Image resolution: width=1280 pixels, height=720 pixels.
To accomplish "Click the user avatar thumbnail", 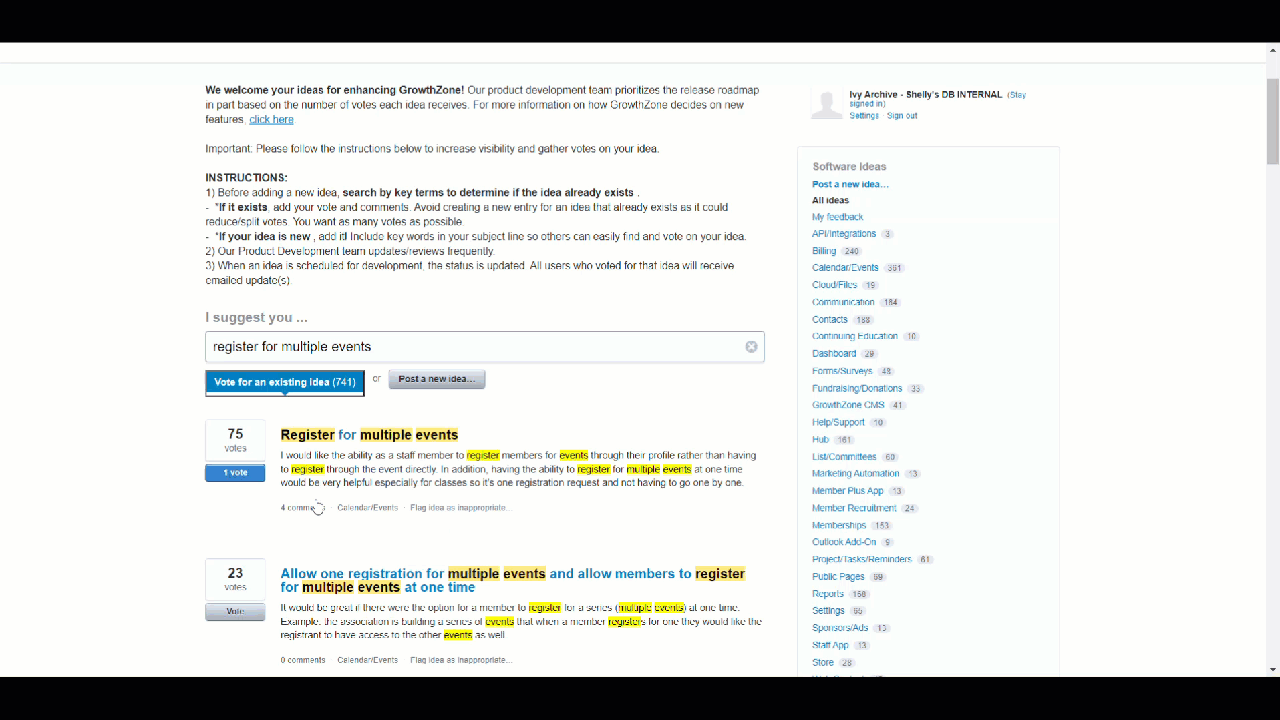I will (826, 104).
